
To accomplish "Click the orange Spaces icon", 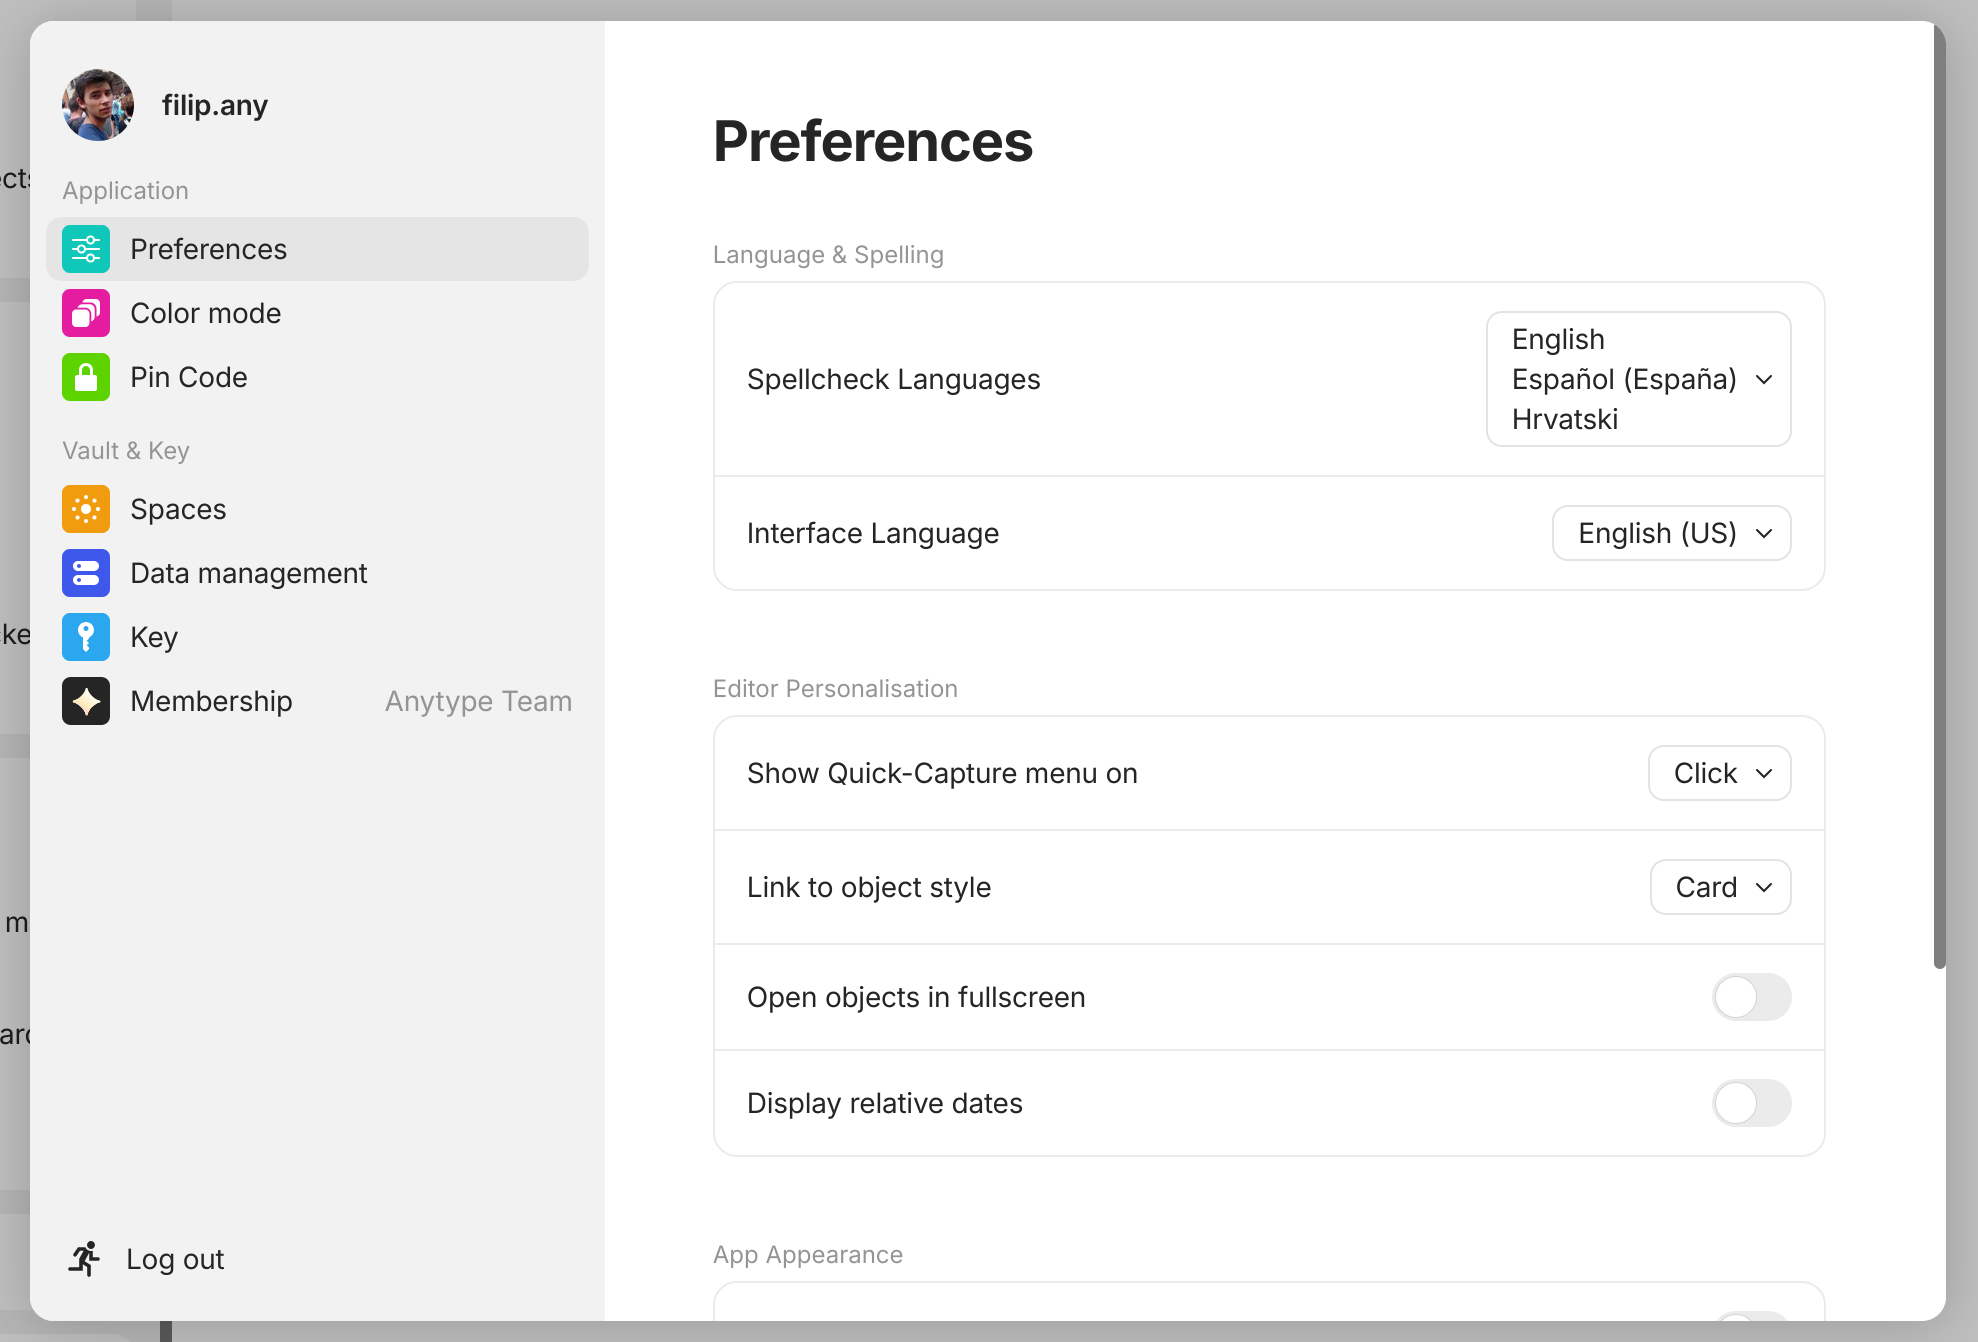I will coord(86,509).
